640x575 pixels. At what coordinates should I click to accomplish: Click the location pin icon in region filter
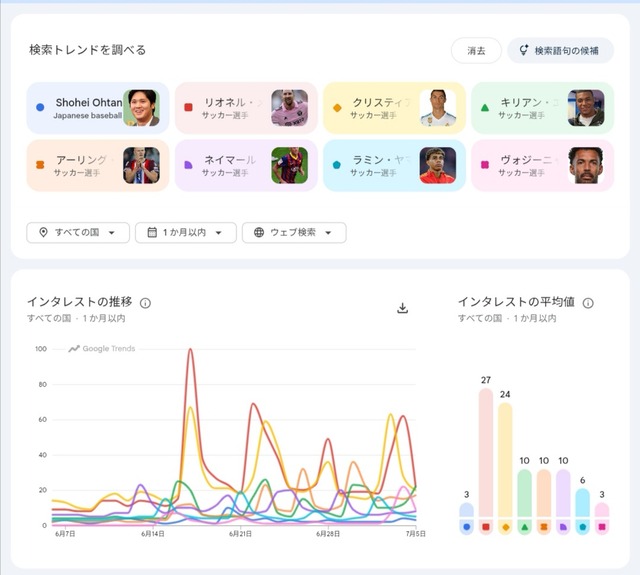point(43,233)
